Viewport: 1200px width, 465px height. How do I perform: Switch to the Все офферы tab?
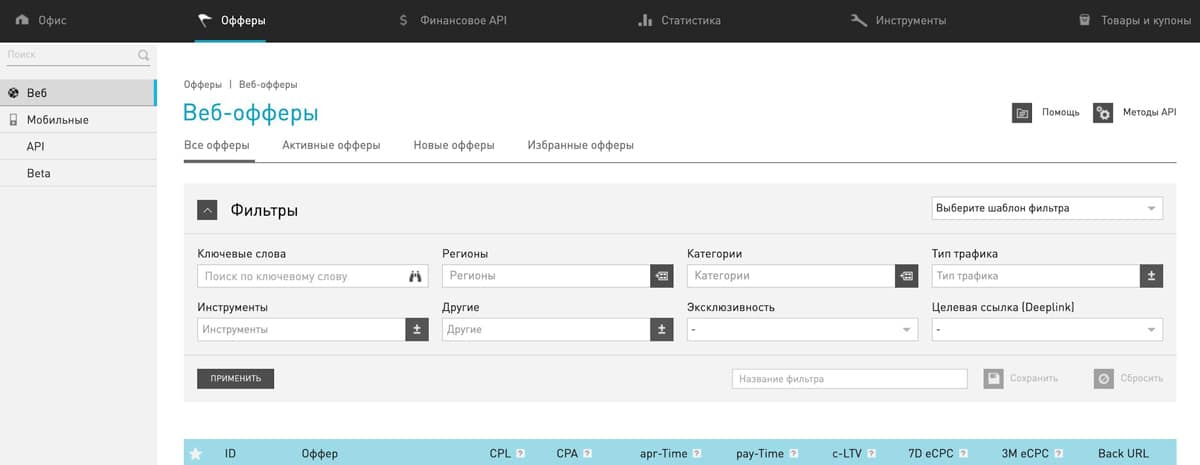click(x=217, y=146)
